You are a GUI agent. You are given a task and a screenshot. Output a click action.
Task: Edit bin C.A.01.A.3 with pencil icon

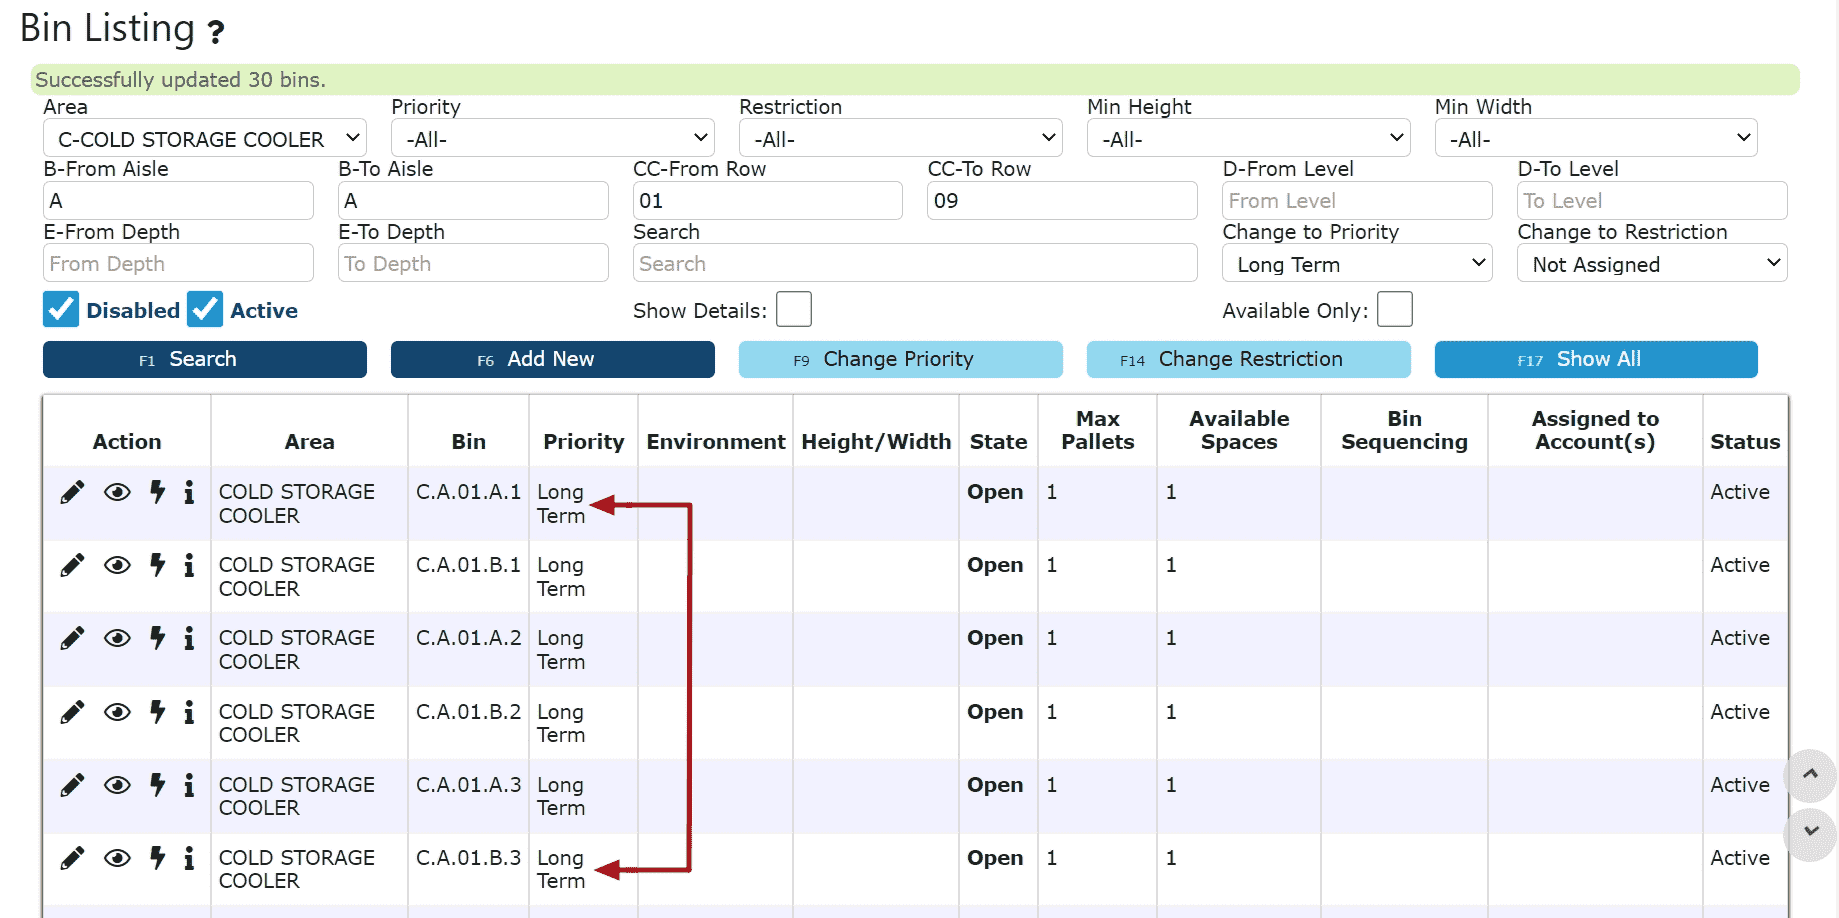pos(72,785)
